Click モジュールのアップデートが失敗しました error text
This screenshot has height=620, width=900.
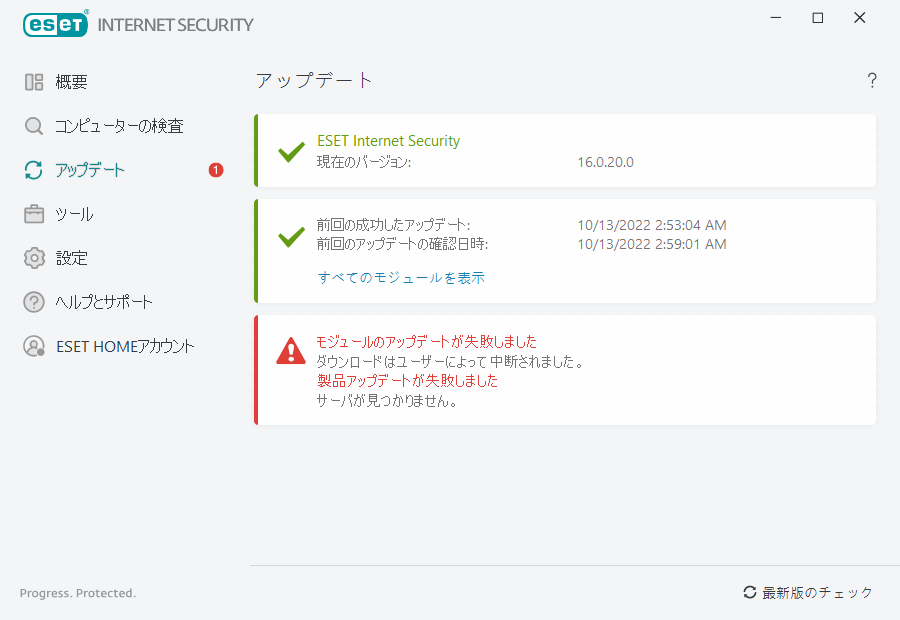(425, 341)
